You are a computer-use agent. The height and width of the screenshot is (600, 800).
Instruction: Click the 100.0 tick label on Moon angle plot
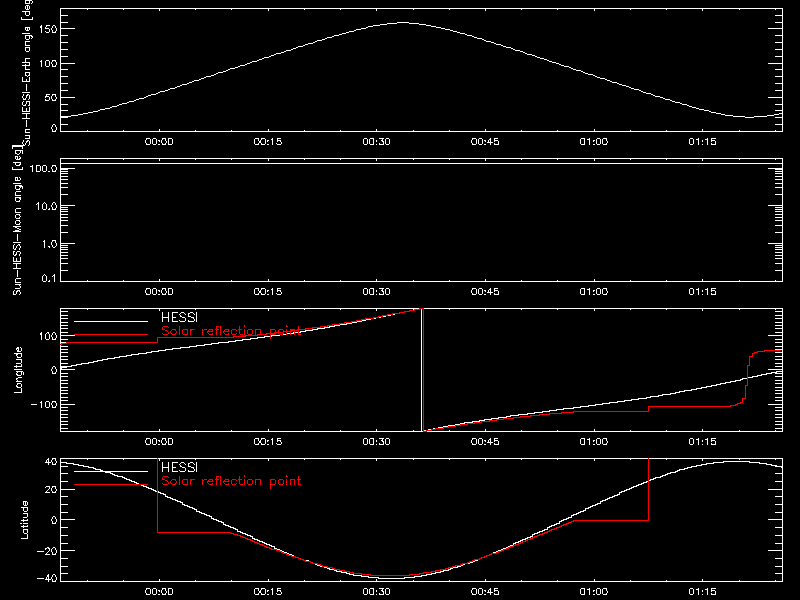pyautogui.click(x=43, y=168)
